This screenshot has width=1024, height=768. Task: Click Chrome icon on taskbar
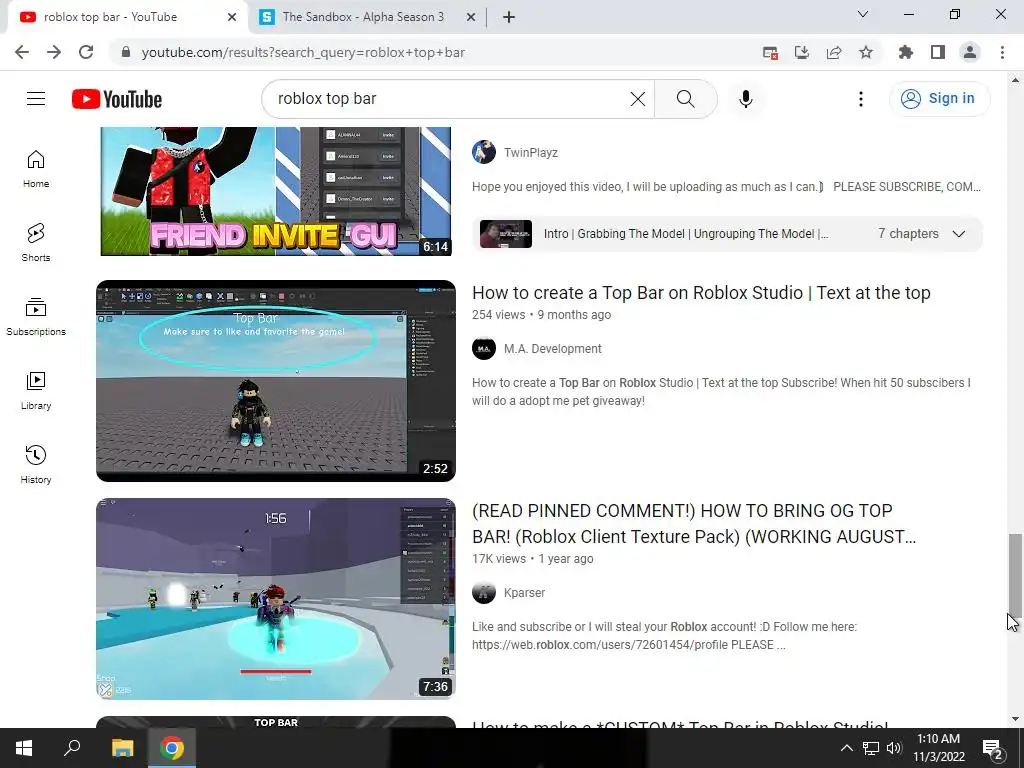pyautogui.click(x=172, y=748)
